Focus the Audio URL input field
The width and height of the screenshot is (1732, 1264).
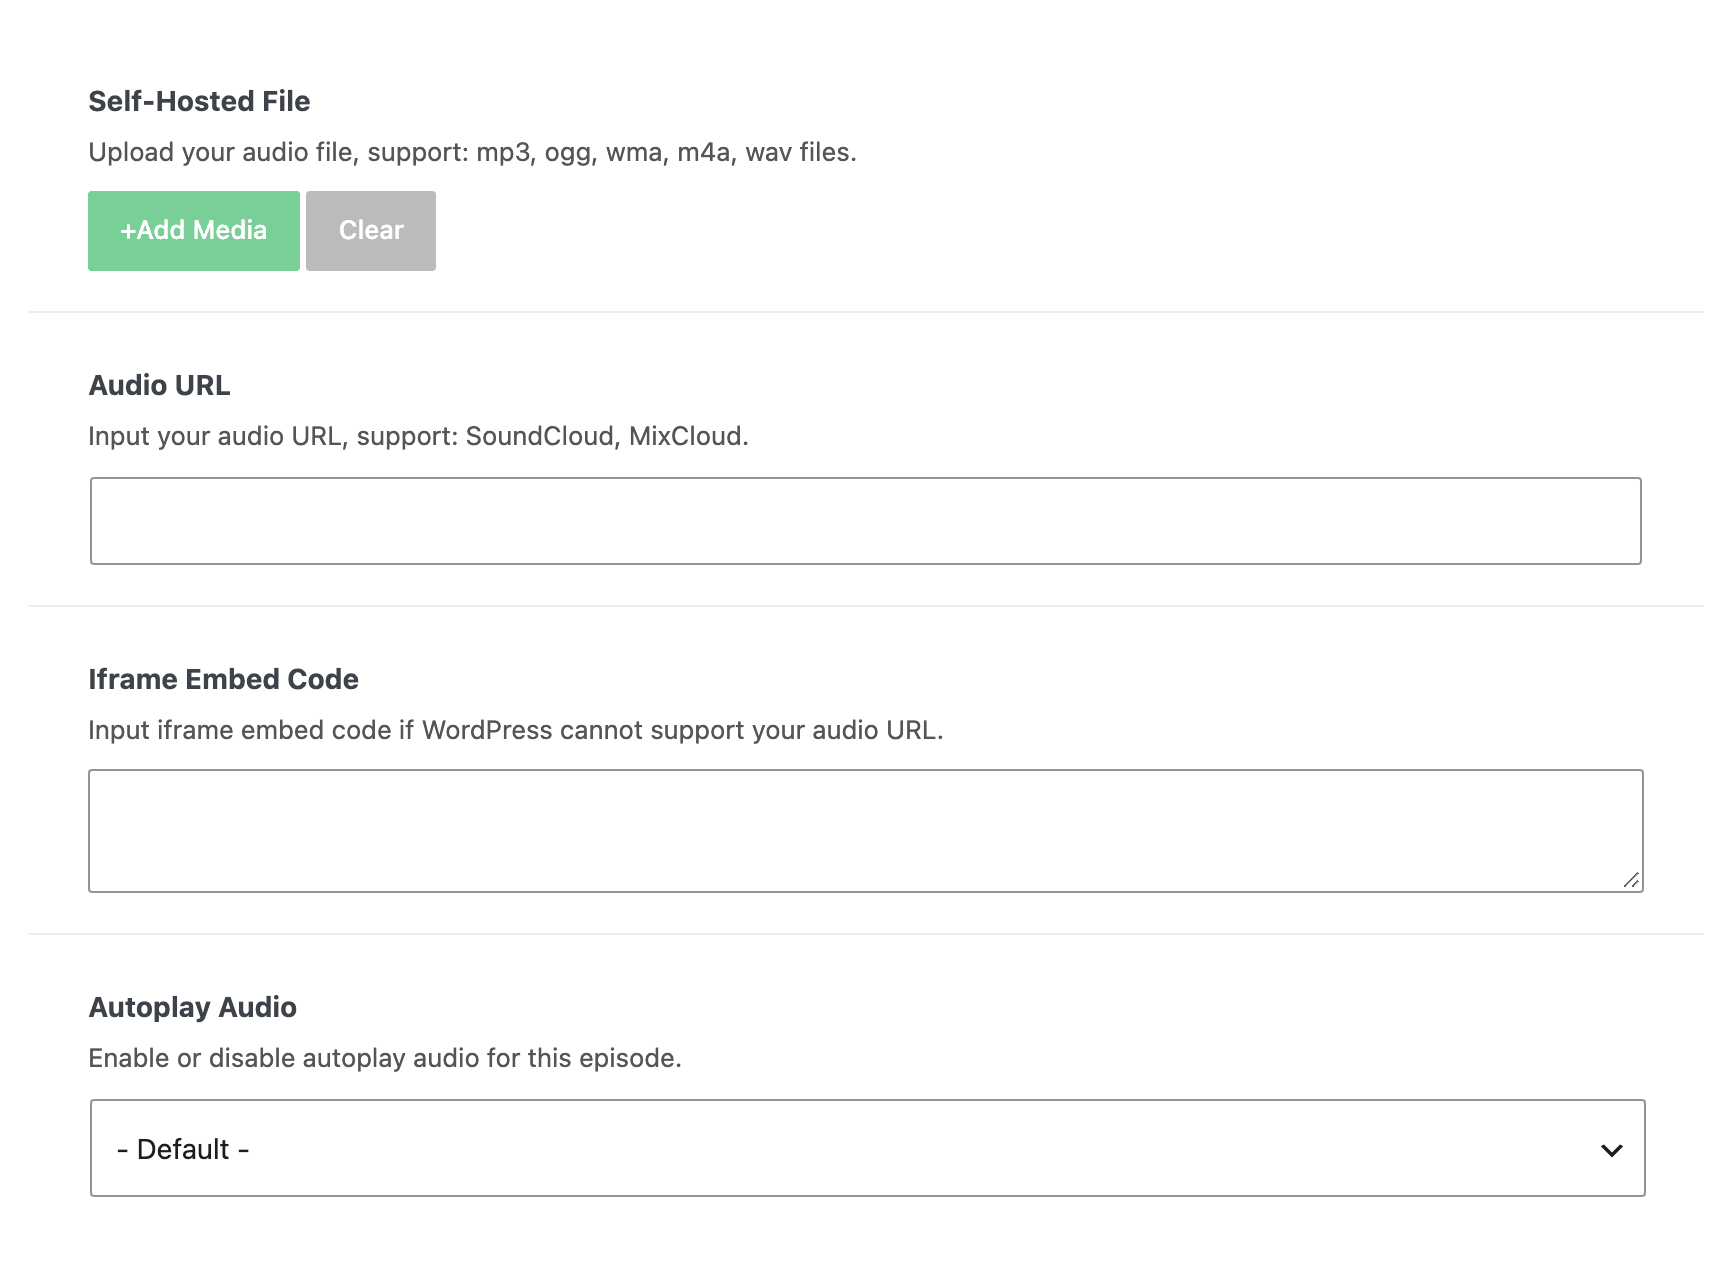click(866, 521)
